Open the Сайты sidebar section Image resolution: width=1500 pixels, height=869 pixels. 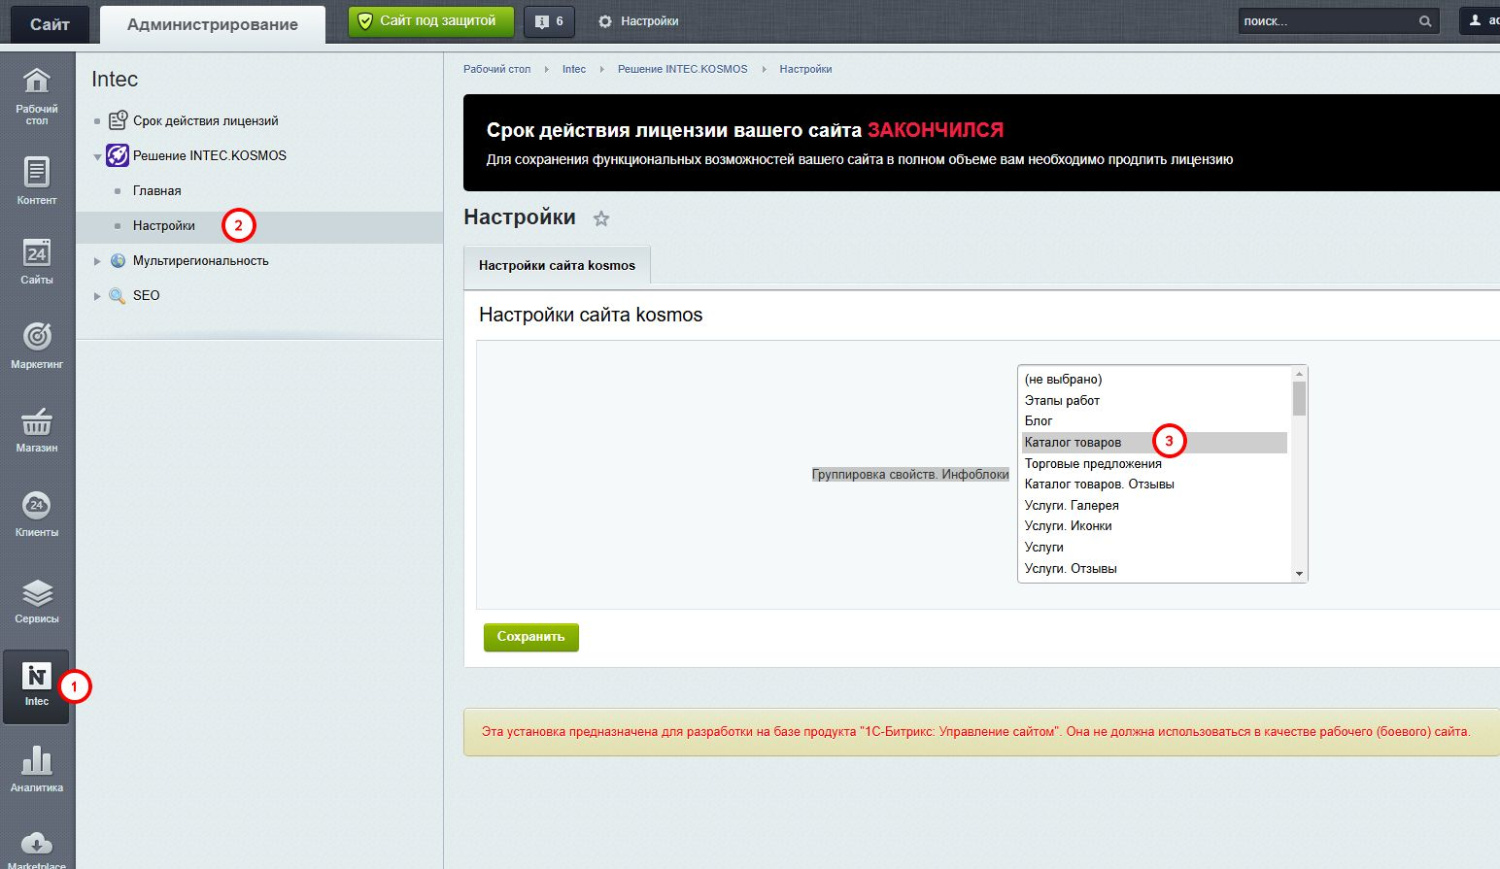pos(37,262)
